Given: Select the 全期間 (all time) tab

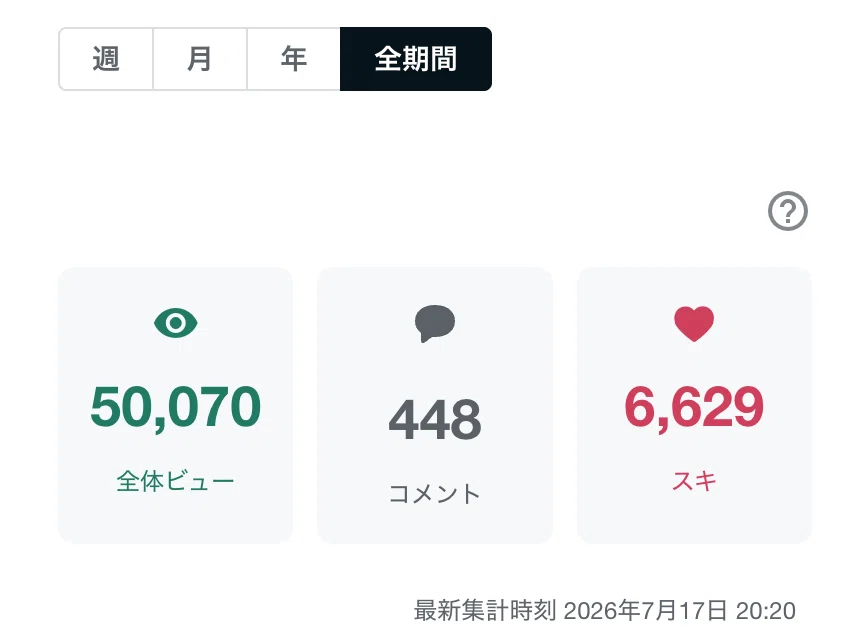Looking at the screenshot, I should 416,59.
